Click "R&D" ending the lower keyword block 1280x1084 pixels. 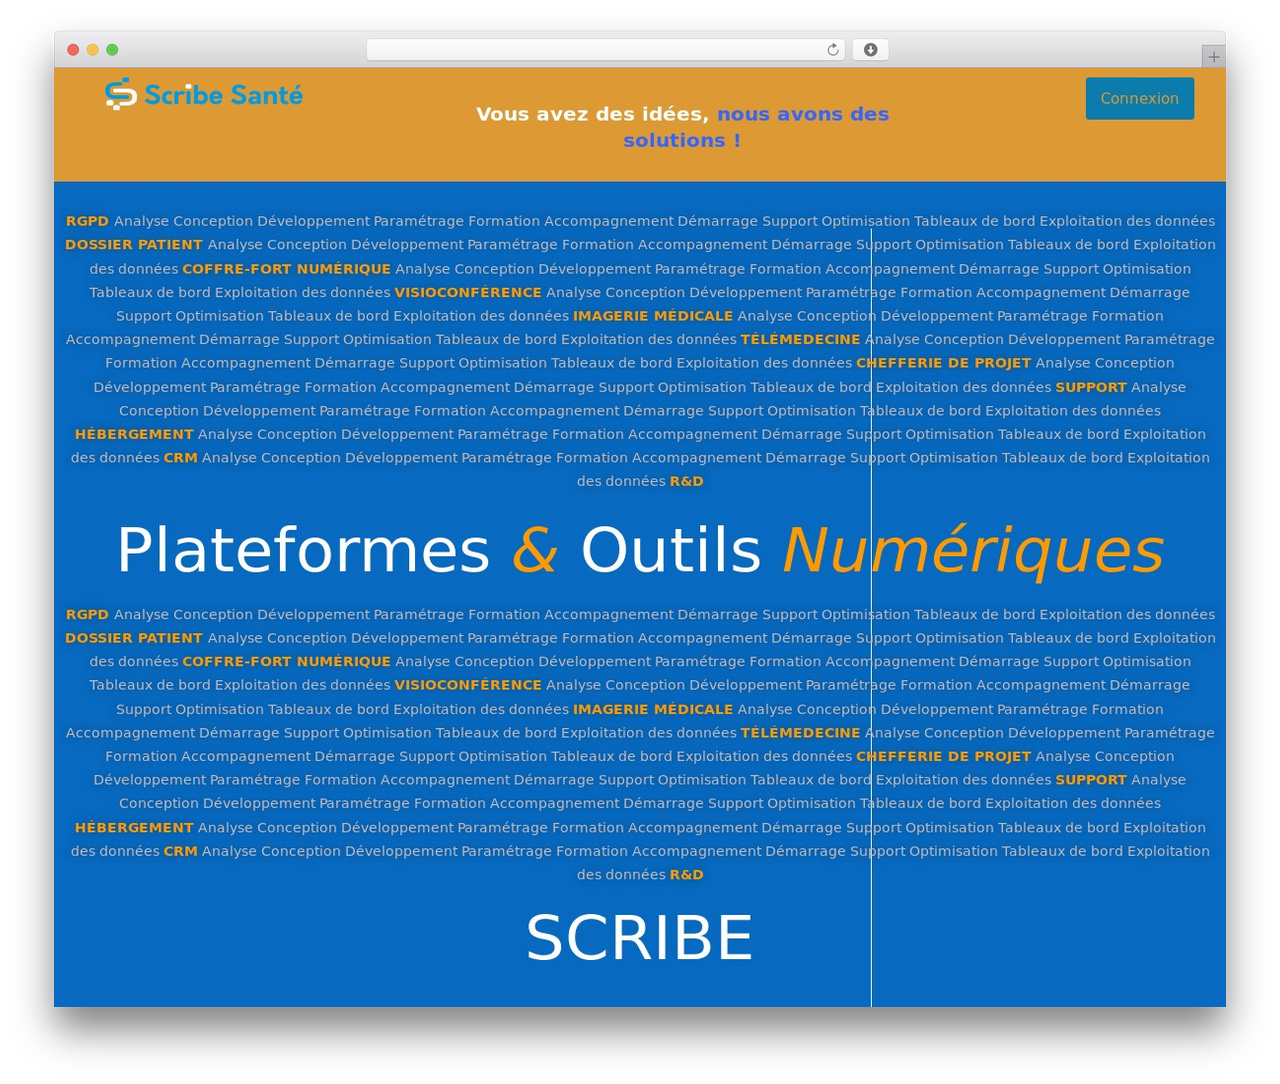point(686,875)
